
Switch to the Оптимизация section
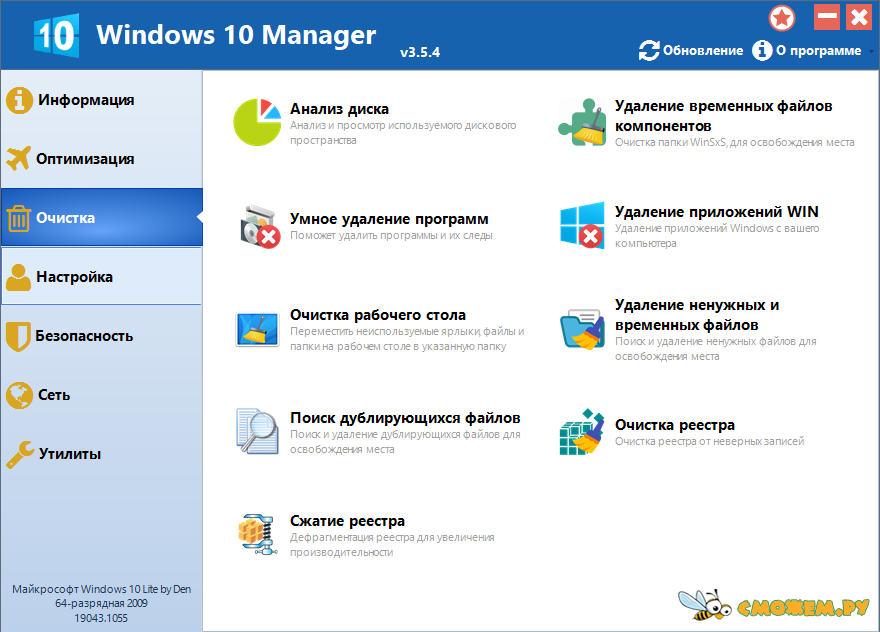(x=102, y=159)
